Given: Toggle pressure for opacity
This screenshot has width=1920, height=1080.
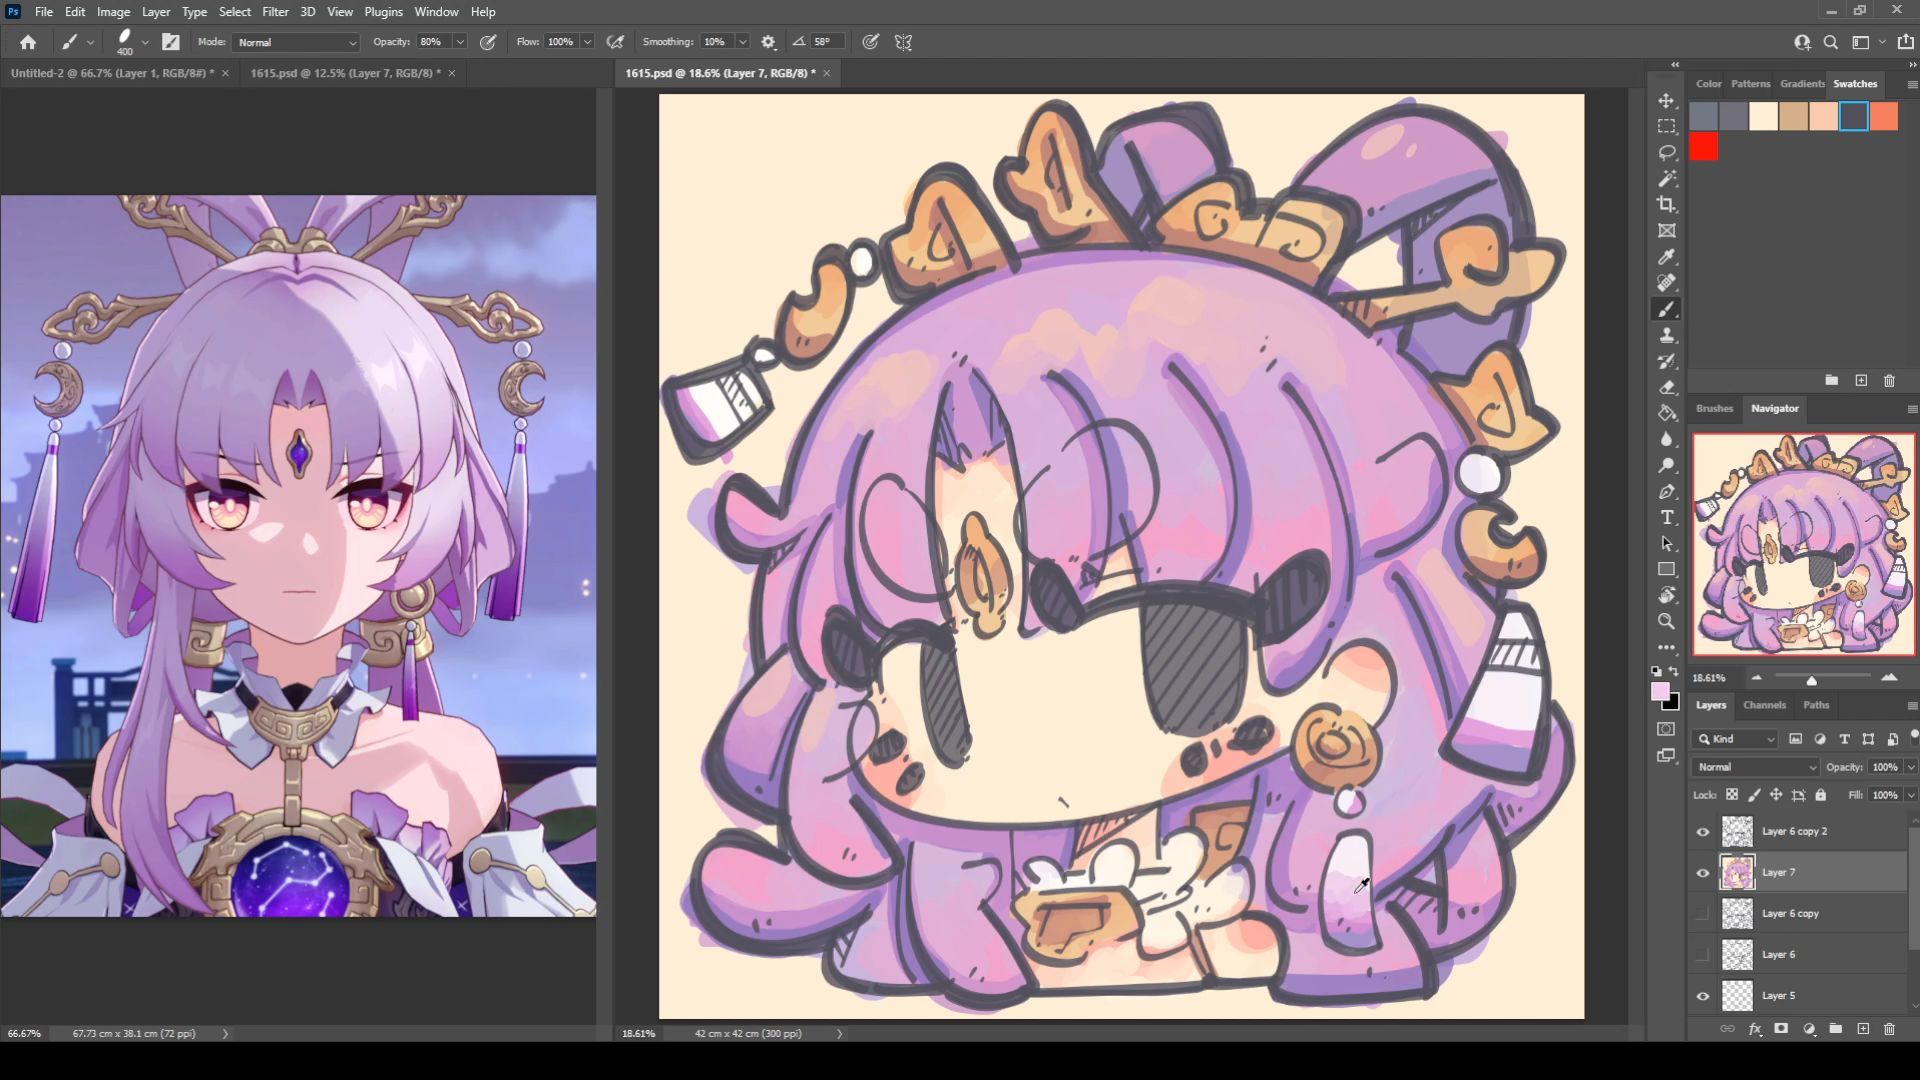Looking at the screenshot, I should [x=488, y=42].
